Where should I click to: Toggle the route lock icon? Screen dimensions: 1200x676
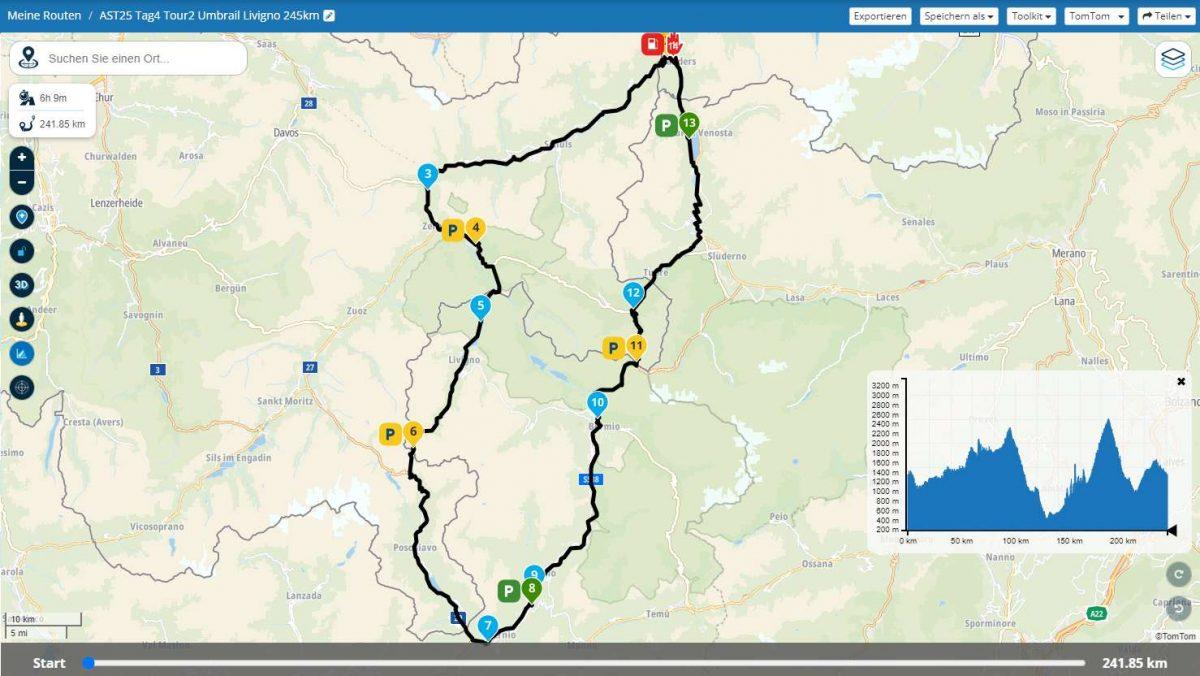pyautogui.click(x=22, y=251)
